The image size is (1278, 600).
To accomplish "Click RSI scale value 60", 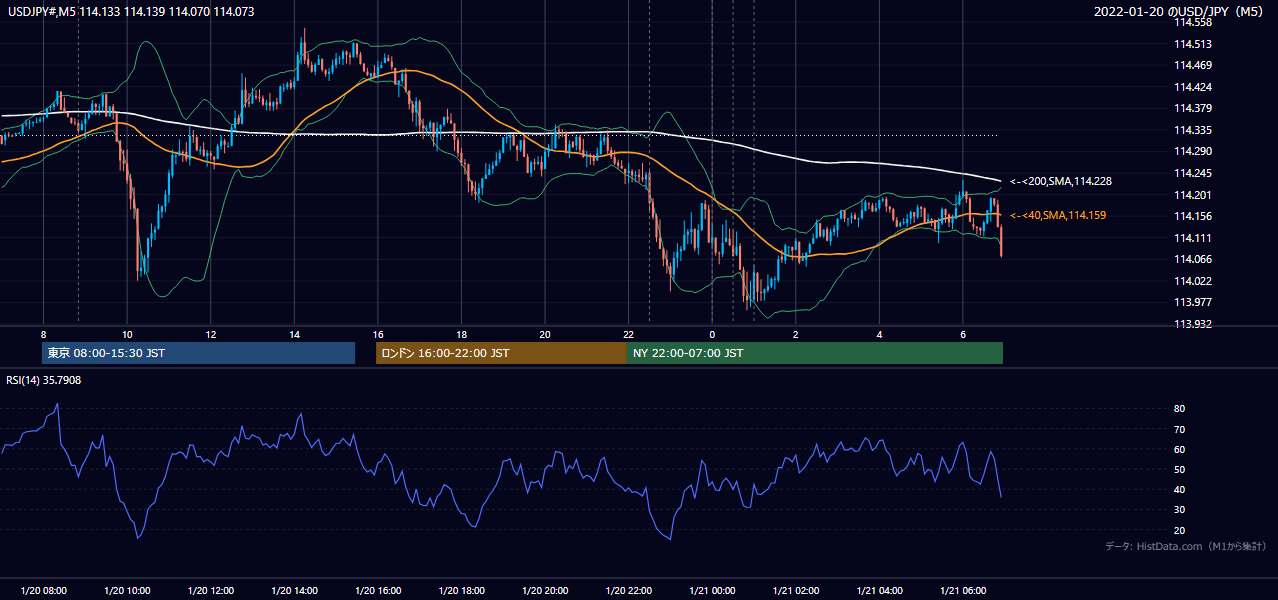I will pyautogui.click(x=1180, y=449).
